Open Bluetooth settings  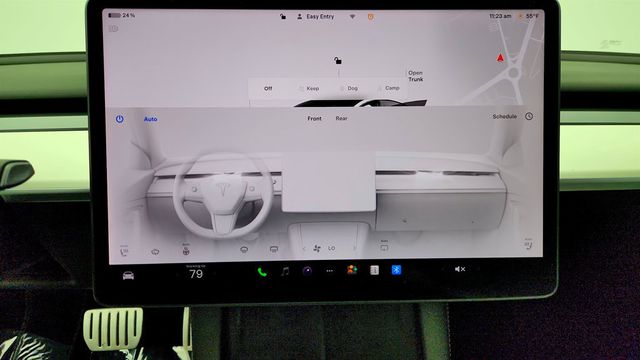(x=396, y=270)
